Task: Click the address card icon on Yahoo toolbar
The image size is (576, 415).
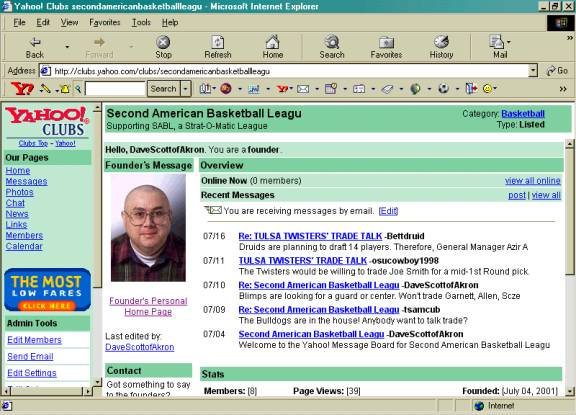Action: pos(359,89)
